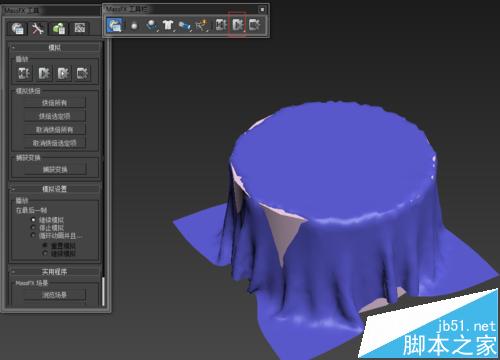500x360 pixels.
Task: Select the lower 继续模拟 sub-option radio
Action: [x=45, y=253]
